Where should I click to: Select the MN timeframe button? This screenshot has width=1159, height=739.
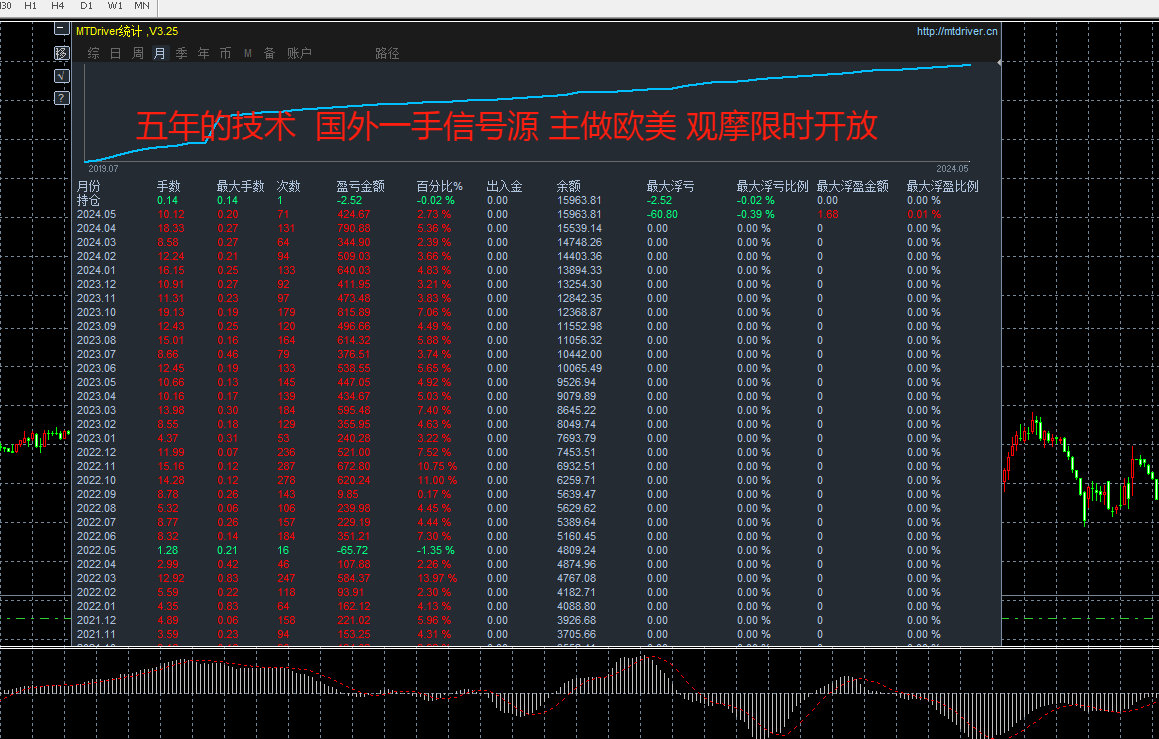(142, 5)
